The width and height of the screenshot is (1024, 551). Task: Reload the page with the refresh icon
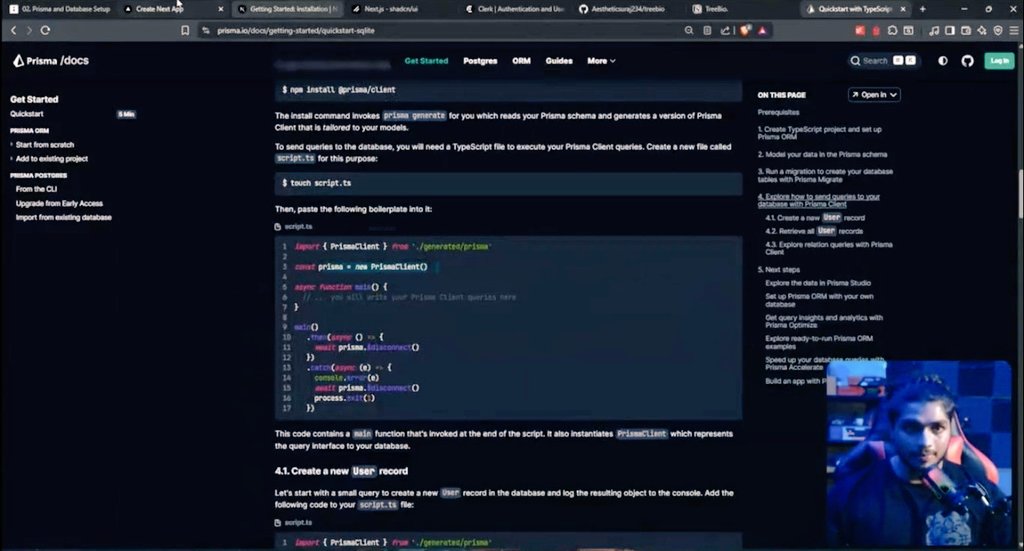coord(45,31)
